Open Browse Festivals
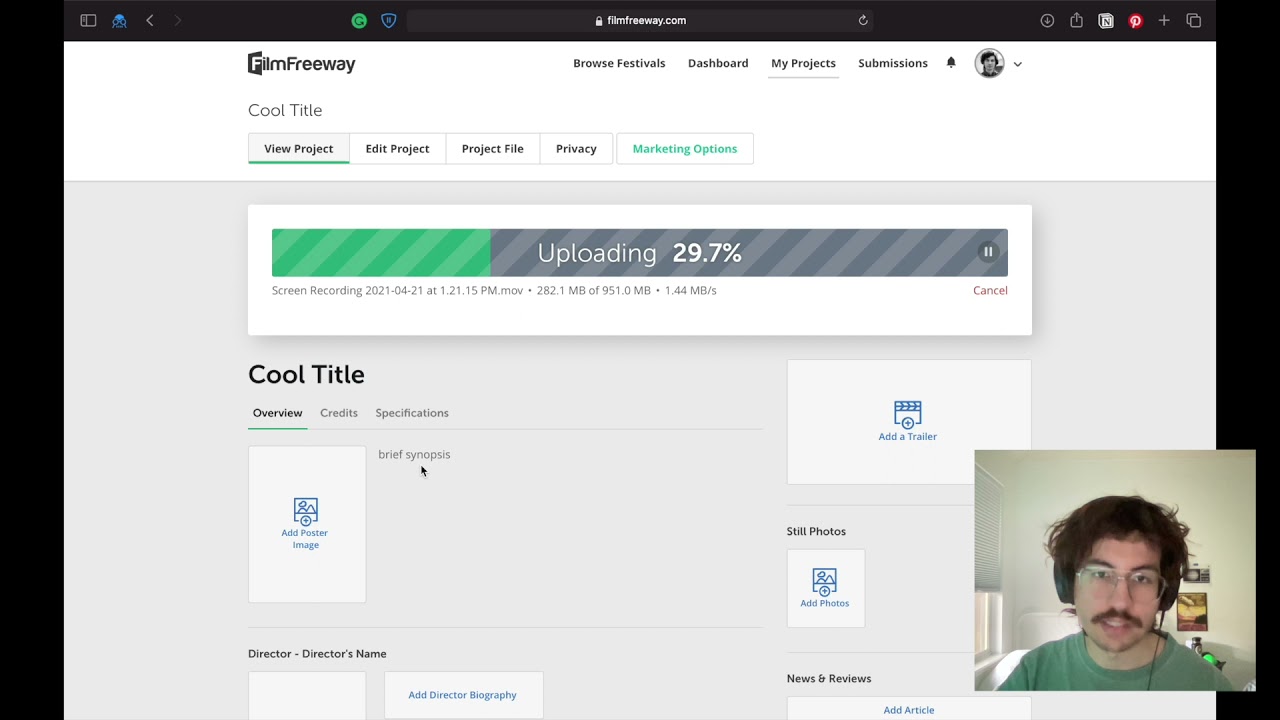The width and height of the screenshot is (1280, 720). (x=619, y=63)
